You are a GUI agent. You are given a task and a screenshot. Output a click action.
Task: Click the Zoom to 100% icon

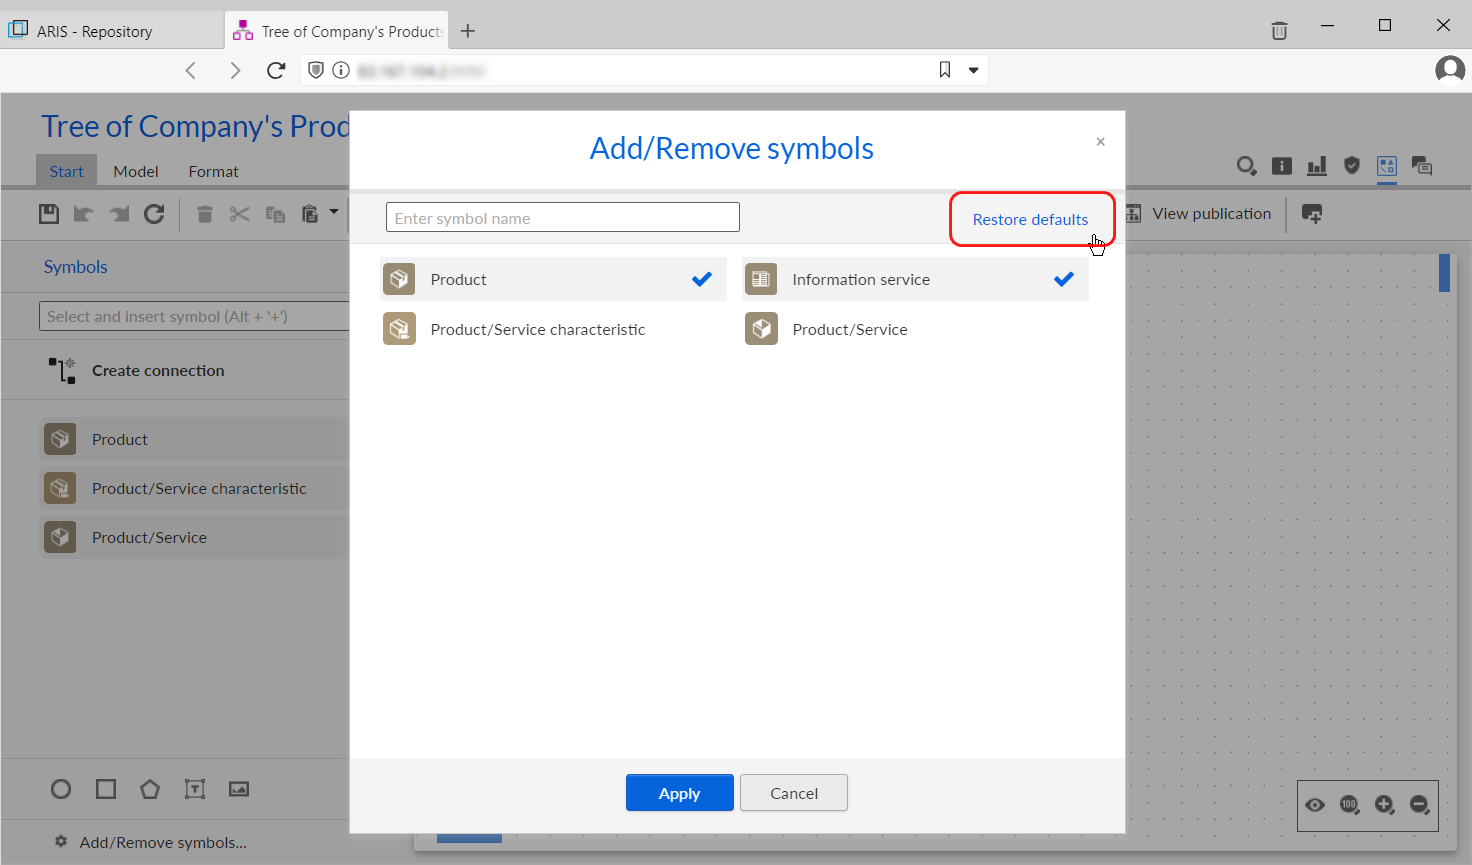click(x=1350, y=804)
